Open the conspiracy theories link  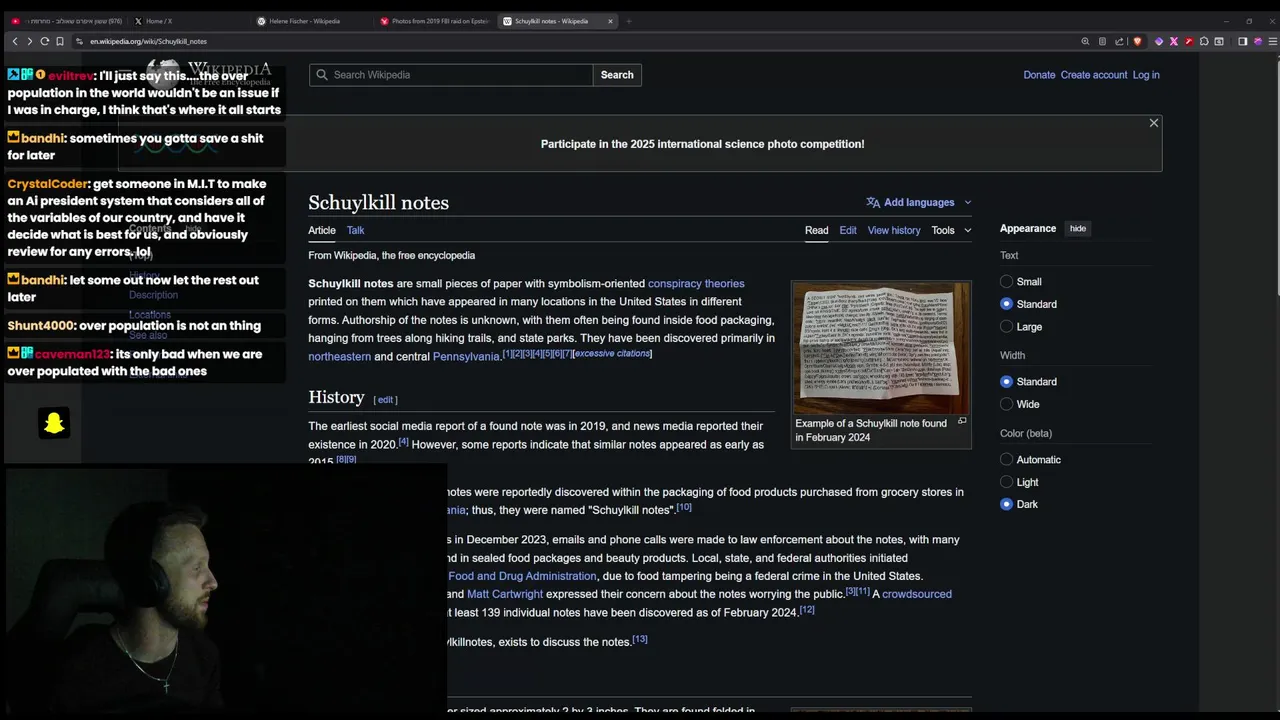click(696, 284)
